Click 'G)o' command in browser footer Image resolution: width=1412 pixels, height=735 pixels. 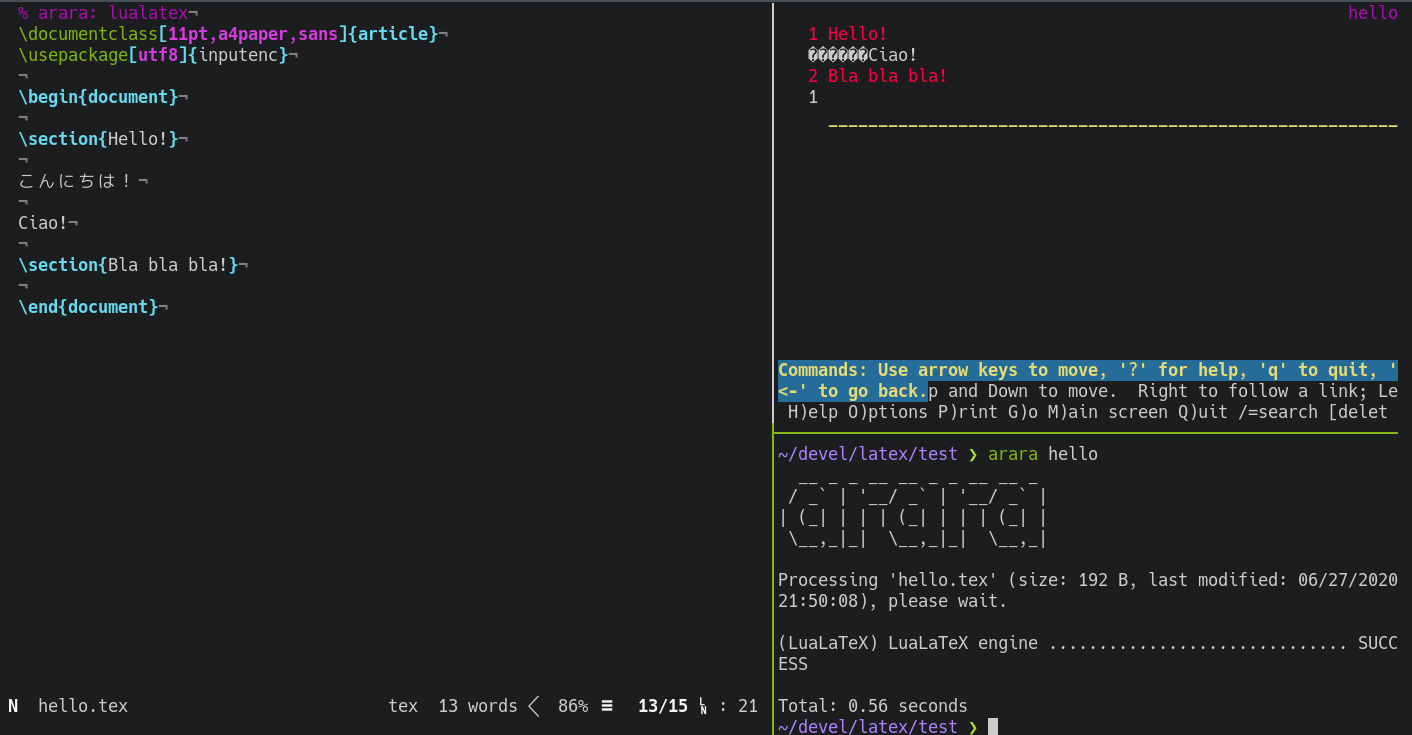coord(1023,412)
